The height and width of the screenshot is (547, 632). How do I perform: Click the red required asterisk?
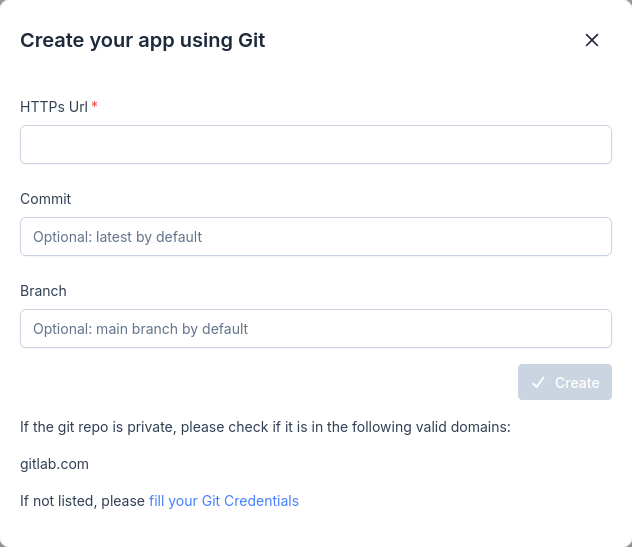point(95,107)
